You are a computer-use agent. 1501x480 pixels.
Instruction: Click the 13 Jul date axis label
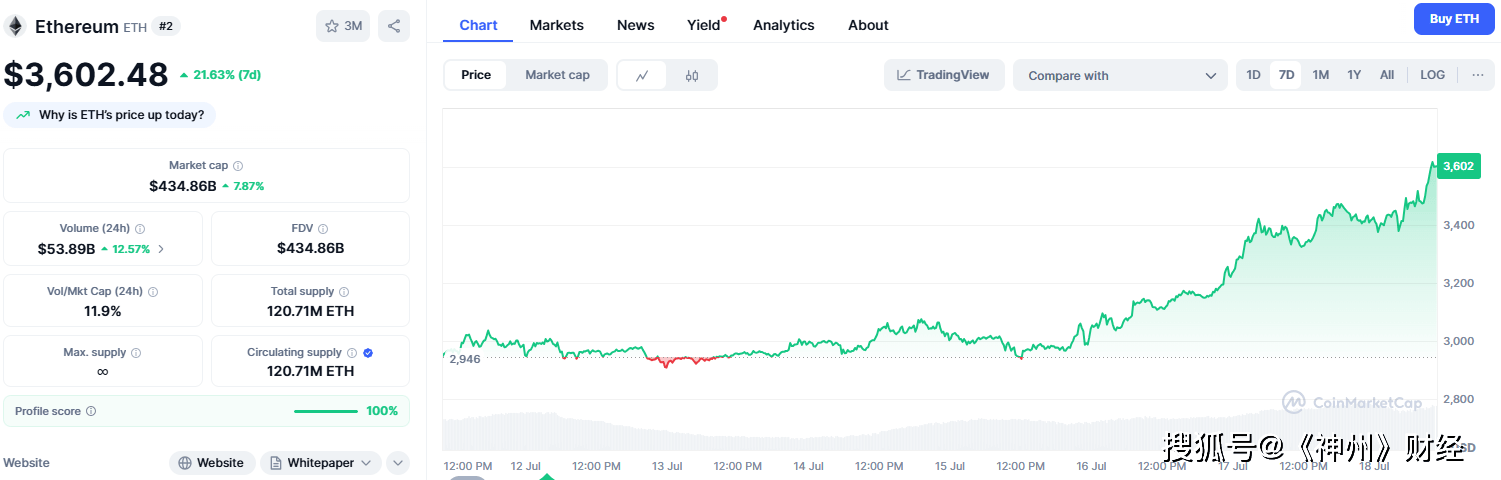[x=667, y=466]
